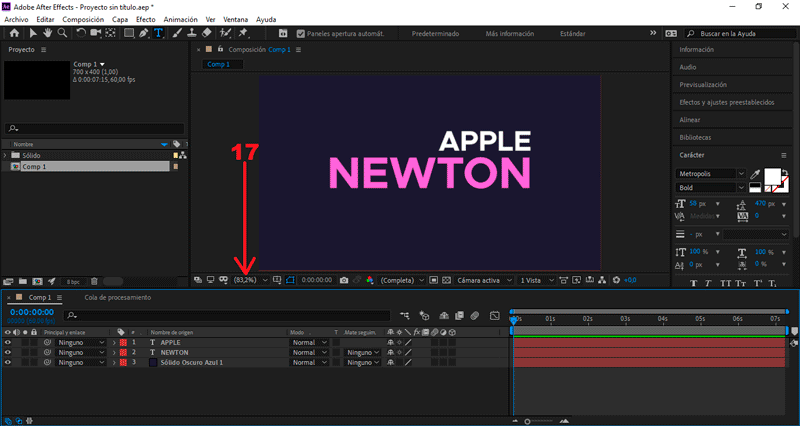Toggle the composition viewer lock icon

click(x=220, y=49)
